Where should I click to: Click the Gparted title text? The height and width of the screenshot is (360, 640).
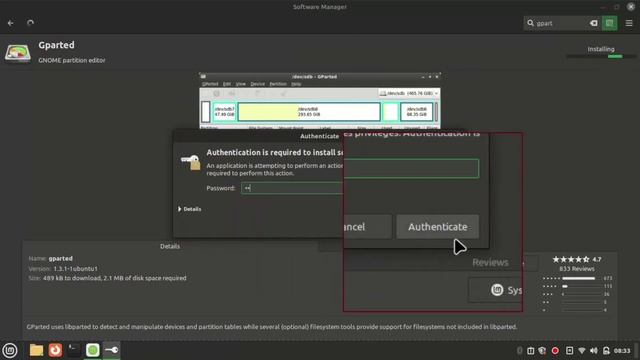(x=56, y=45)
